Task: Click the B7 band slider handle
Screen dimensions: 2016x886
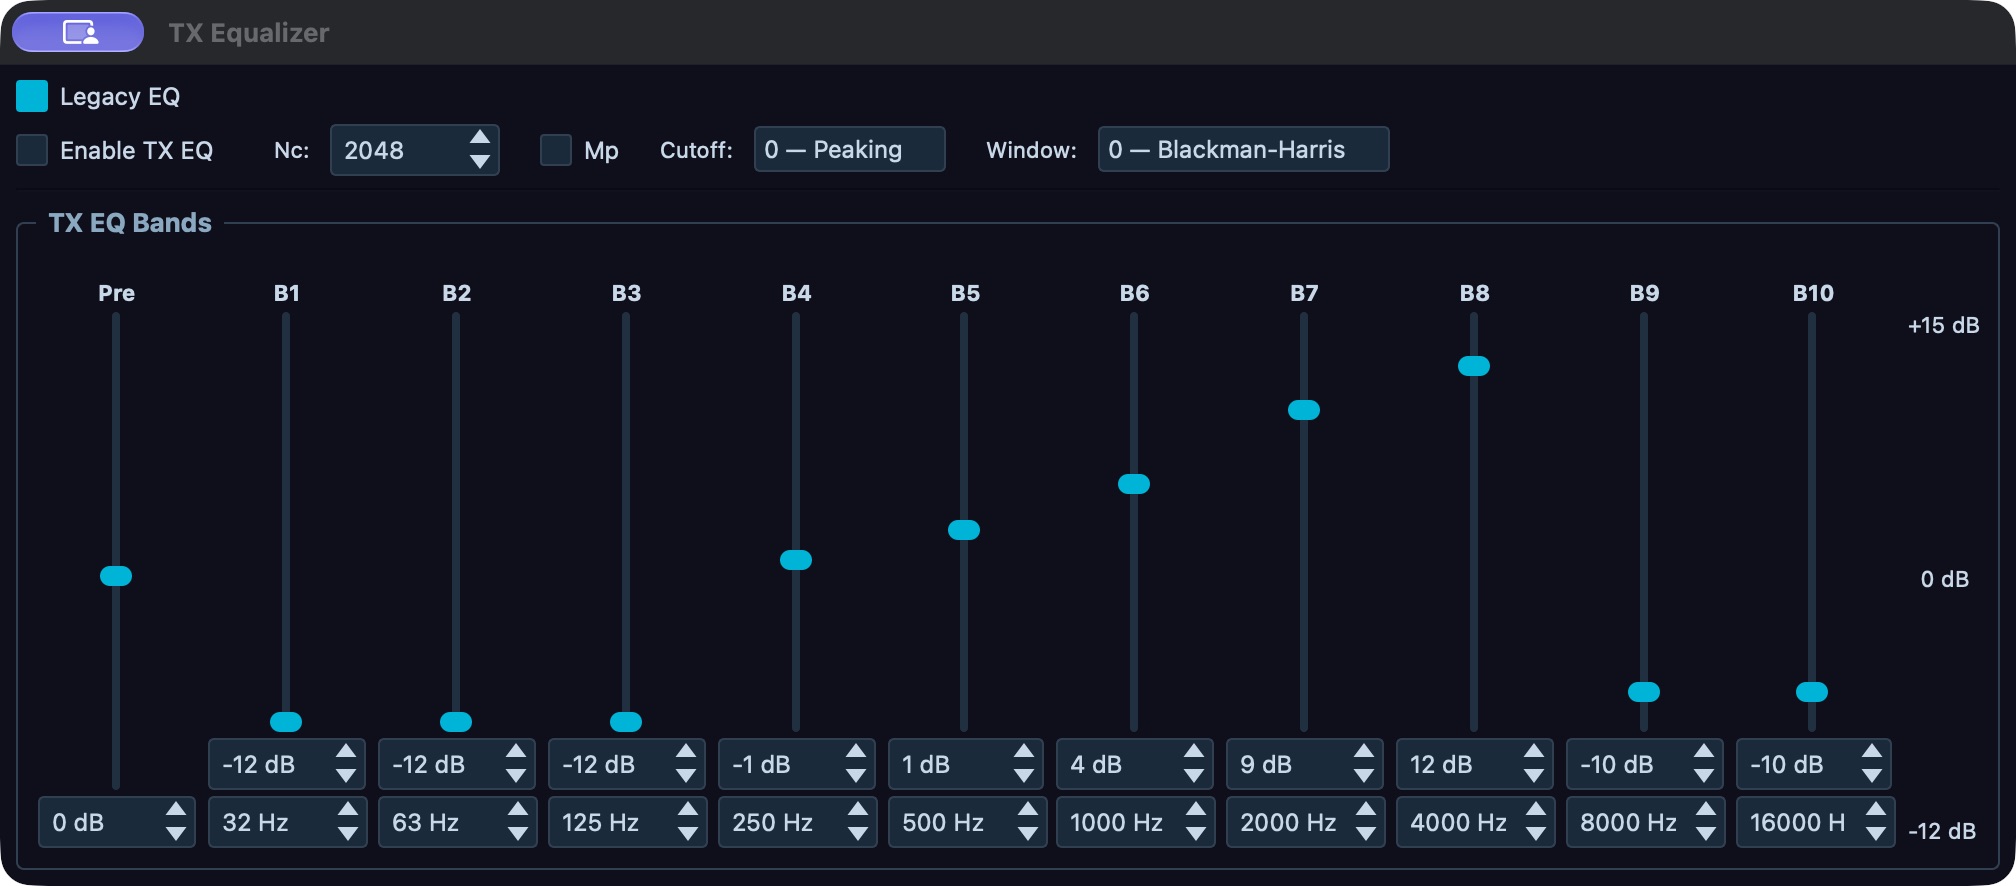Action: coord(1304,410)
